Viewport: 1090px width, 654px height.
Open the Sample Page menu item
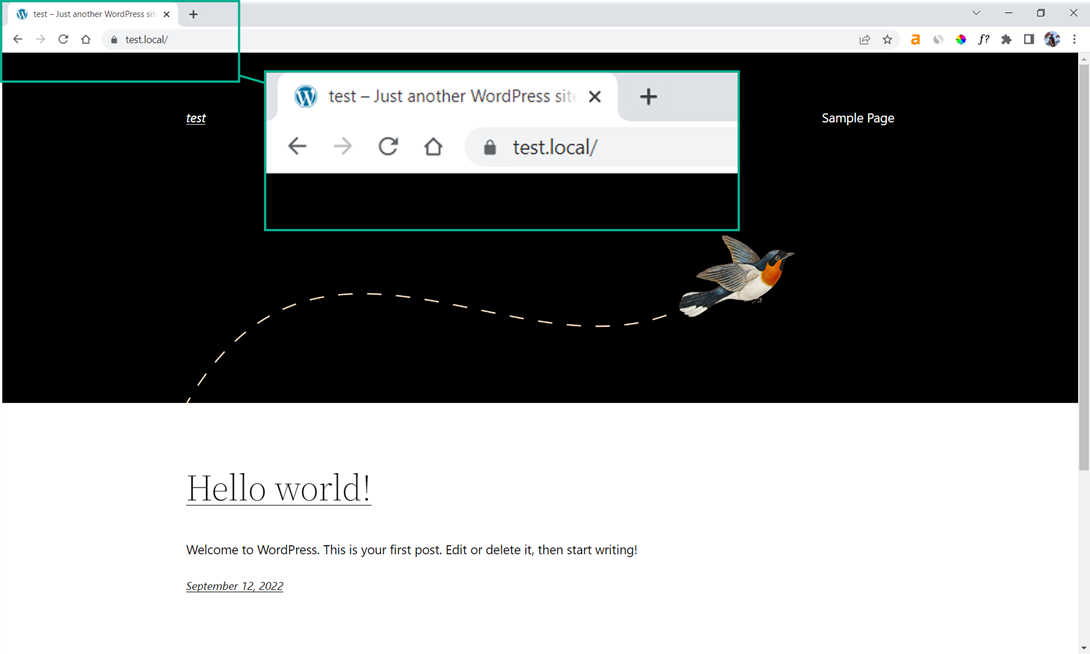click(x=857, y=118)
